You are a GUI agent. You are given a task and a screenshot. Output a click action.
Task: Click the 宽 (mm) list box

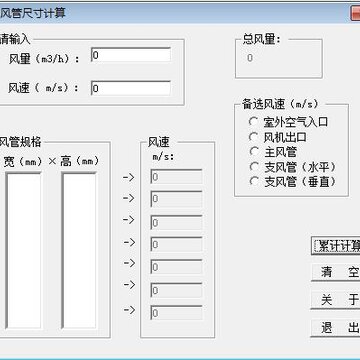(23, 250)
